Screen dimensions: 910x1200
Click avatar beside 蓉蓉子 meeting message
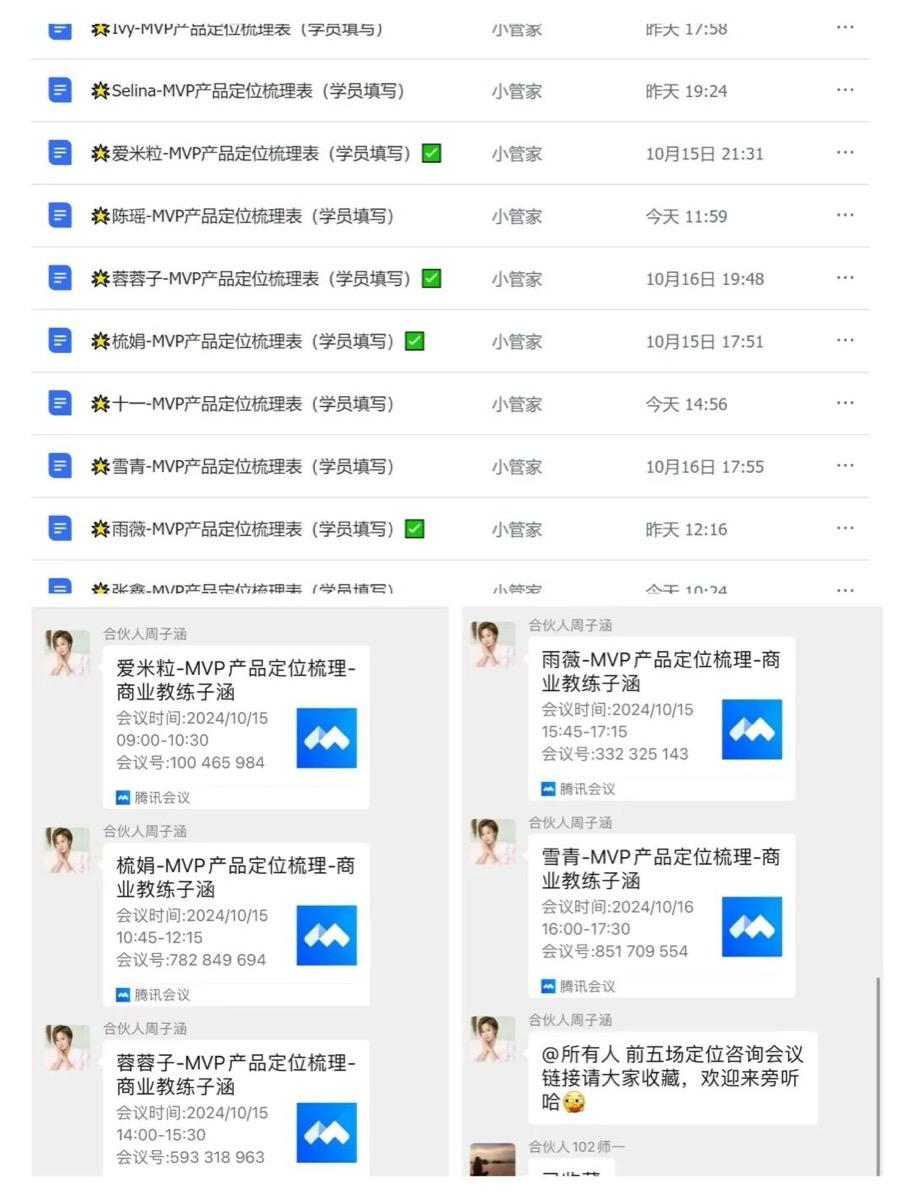[67, 1047]
